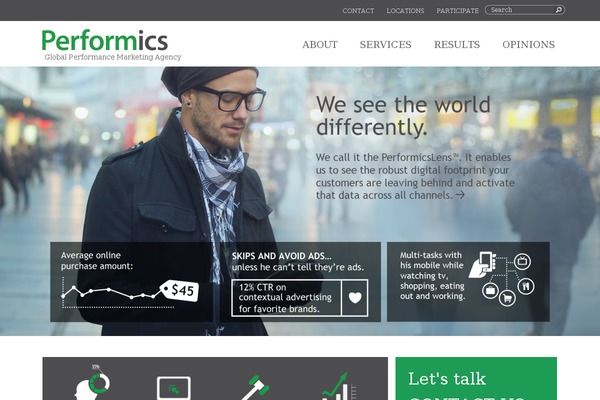Click the green bar chart growth icon

tap(339, 387)
